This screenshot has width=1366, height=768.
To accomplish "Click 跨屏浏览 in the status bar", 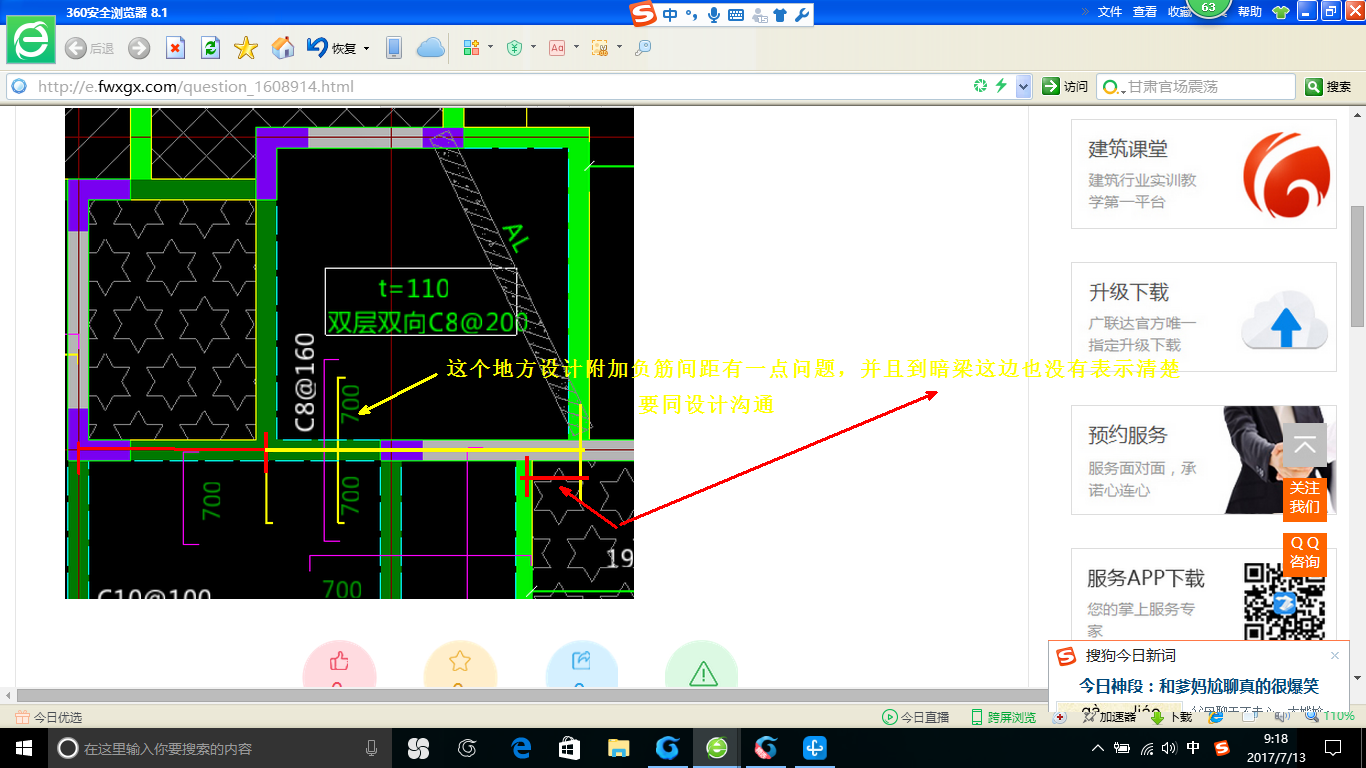I will click(1003, 717).
